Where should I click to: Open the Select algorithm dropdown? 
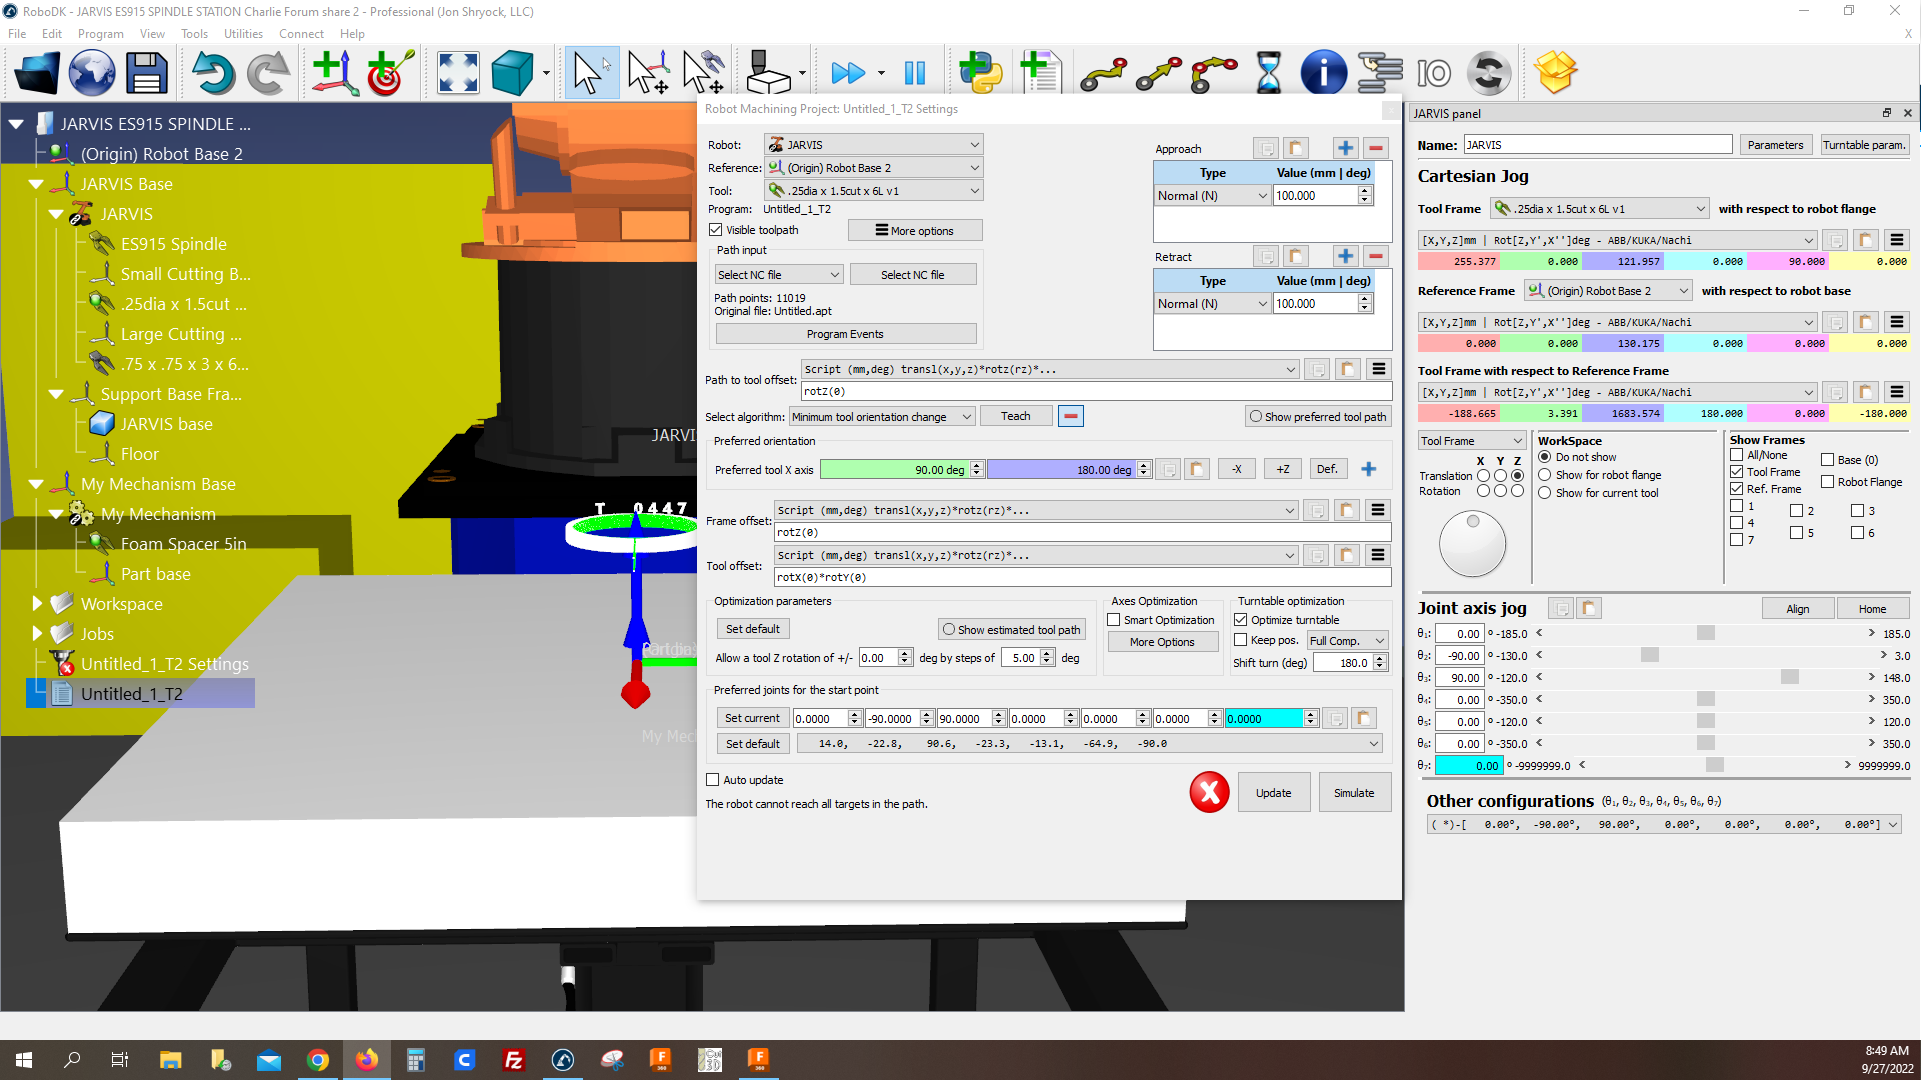(881, 417)
